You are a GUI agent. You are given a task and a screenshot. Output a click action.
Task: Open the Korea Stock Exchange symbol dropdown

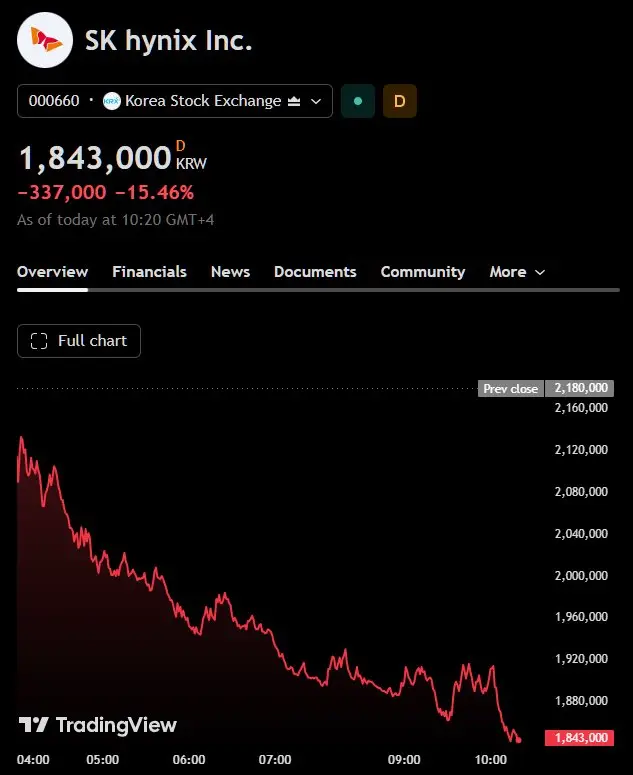click(175, 101)
